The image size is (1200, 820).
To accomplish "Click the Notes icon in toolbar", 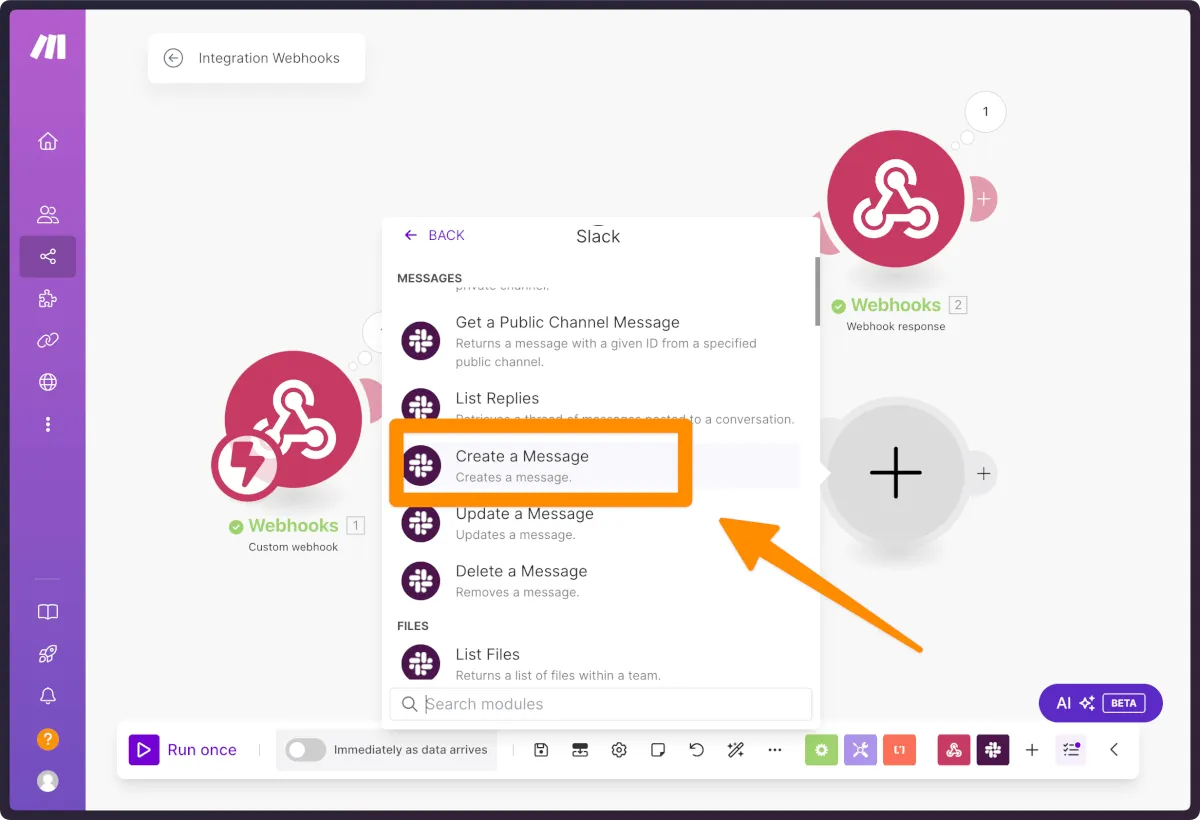I will coord(658,750).
